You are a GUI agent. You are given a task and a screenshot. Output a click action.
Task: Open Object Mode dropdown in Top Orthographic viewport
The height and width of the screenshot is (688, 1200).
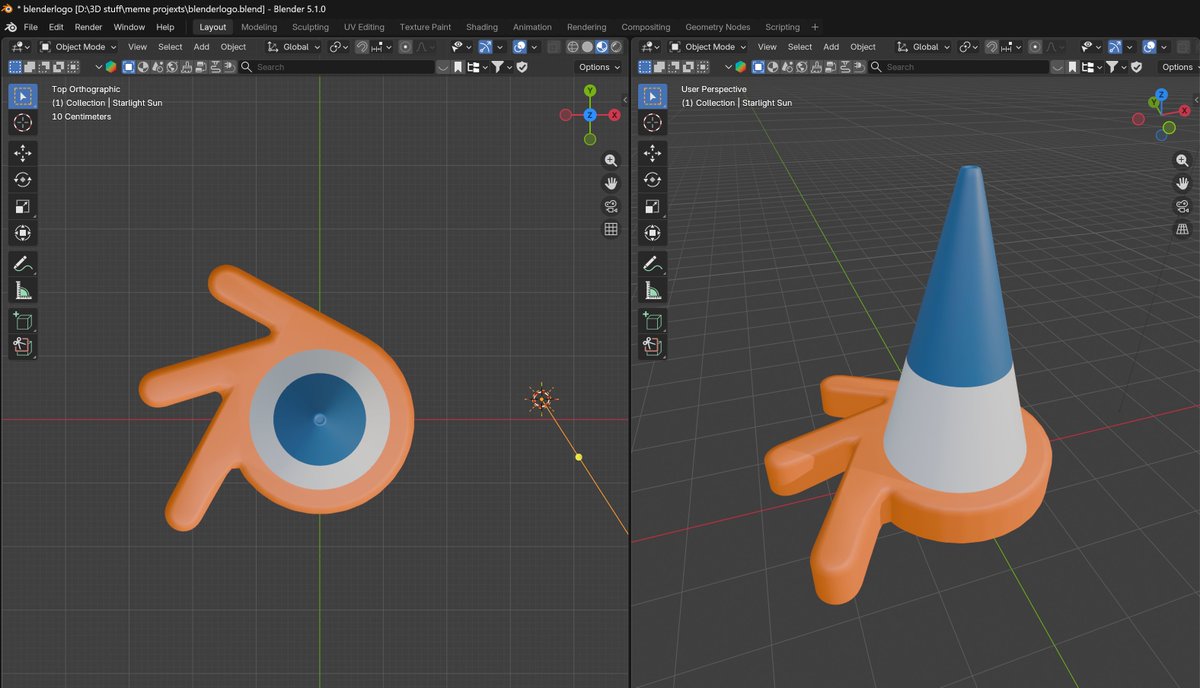coord(78,47)
